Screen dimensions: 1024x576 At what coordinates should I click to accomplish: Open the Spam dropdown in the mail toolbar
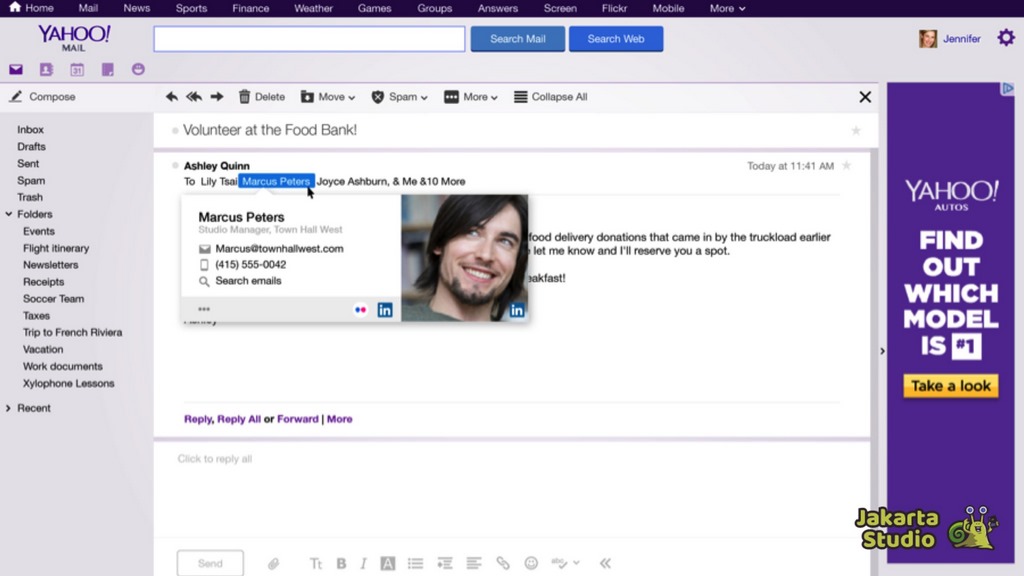coord(399,97)
